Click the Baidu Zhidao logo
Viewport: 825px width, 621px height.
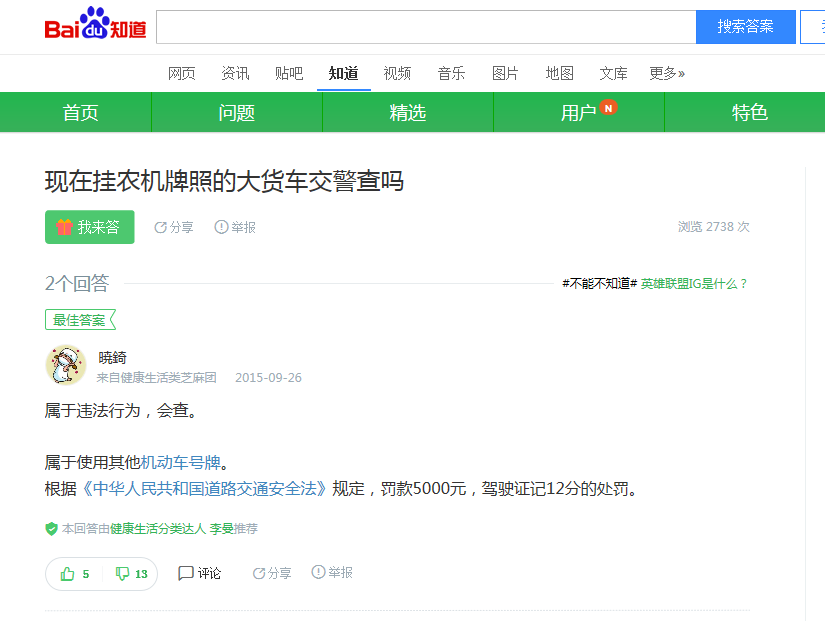click(95, 27)
